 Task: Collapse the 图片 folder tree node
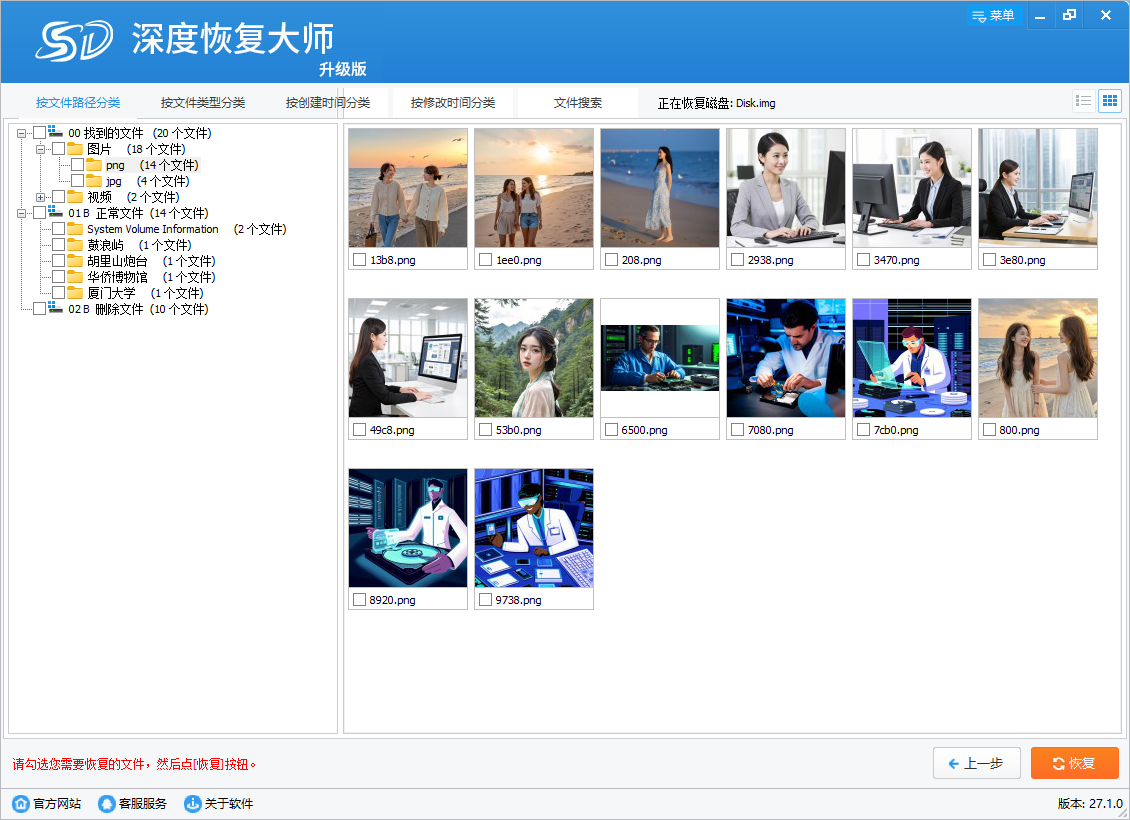click(x=41, y=149)
